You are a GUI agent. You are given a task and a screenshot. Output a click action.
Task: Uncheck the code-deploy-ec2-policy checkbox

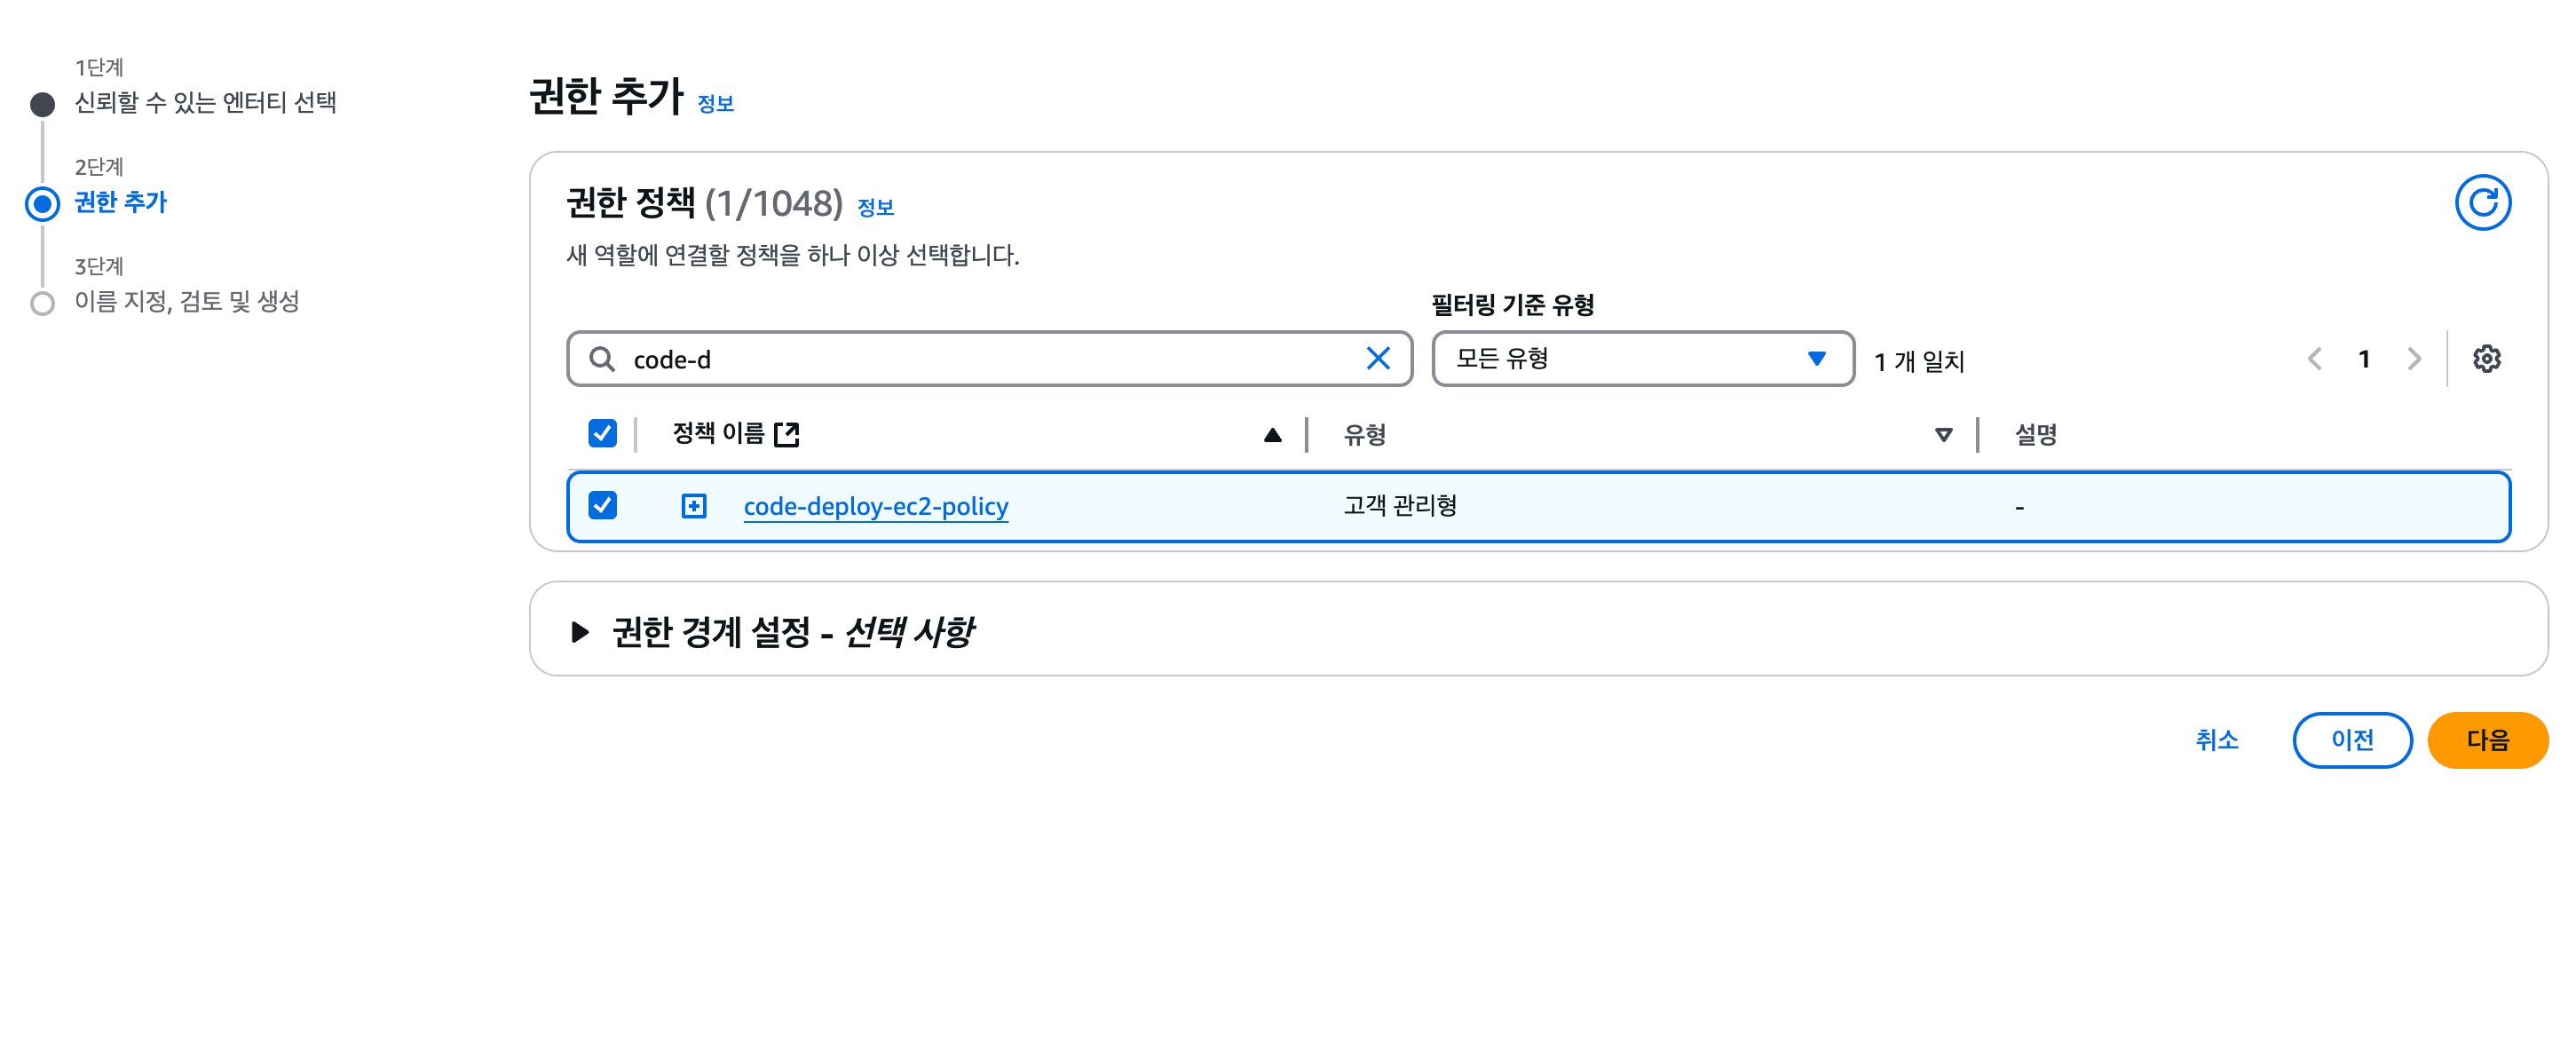pos(602,506)
